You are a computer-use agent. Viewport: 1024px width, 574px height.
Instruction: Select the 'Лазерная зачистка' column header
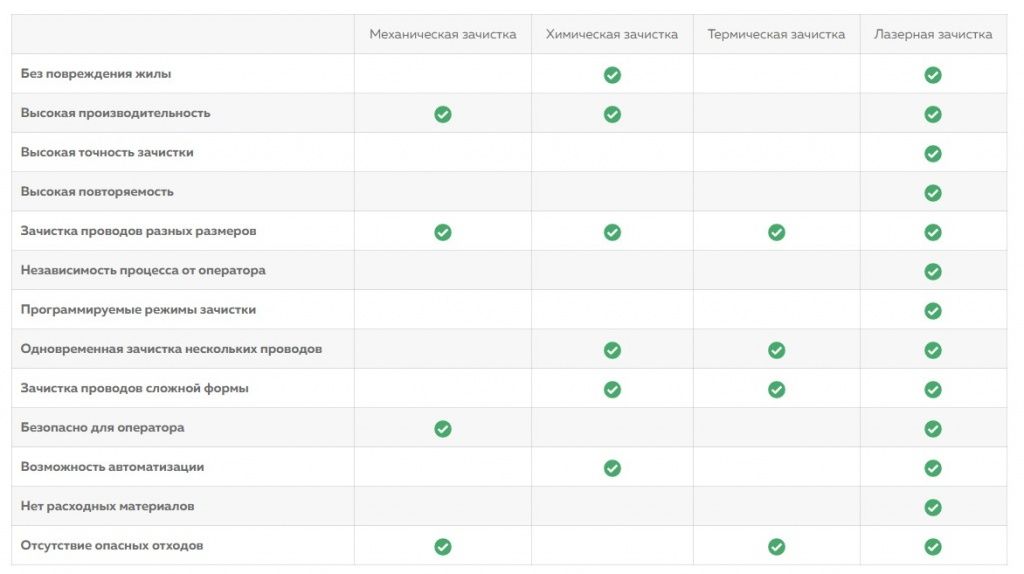(x=933, y=34)
